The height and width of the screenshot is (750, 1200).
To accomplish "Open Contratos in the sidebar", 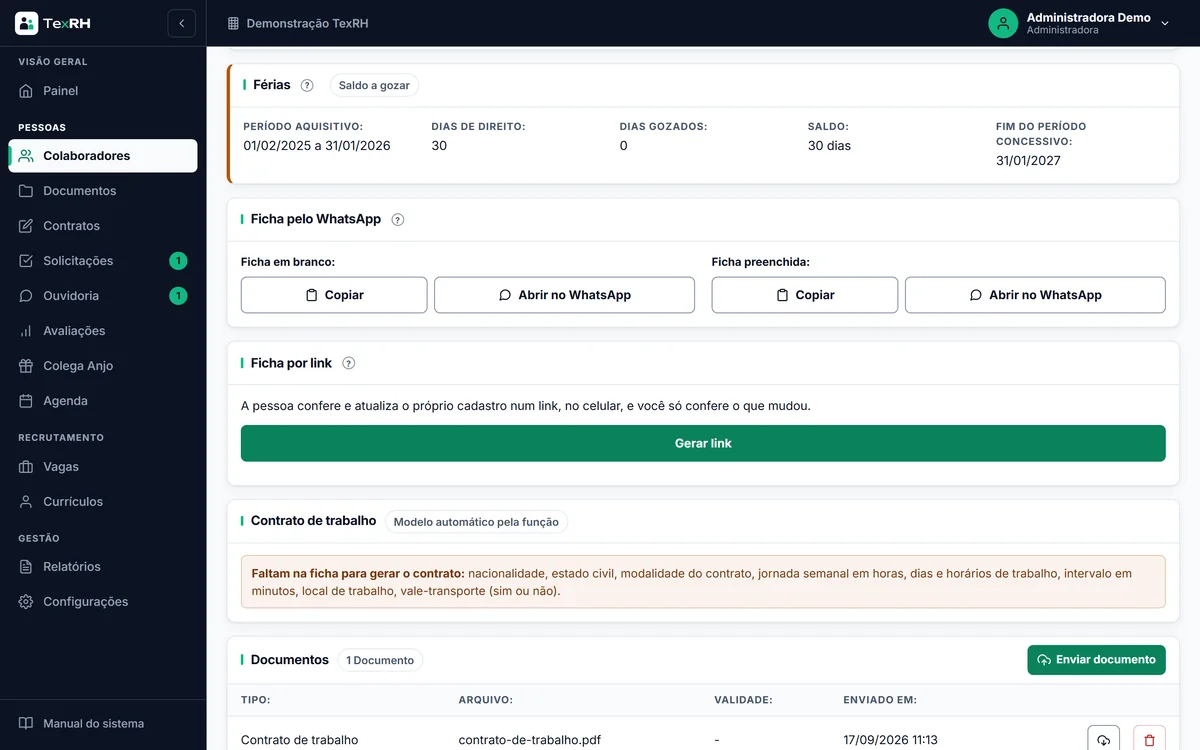I will tap(103, 226).
